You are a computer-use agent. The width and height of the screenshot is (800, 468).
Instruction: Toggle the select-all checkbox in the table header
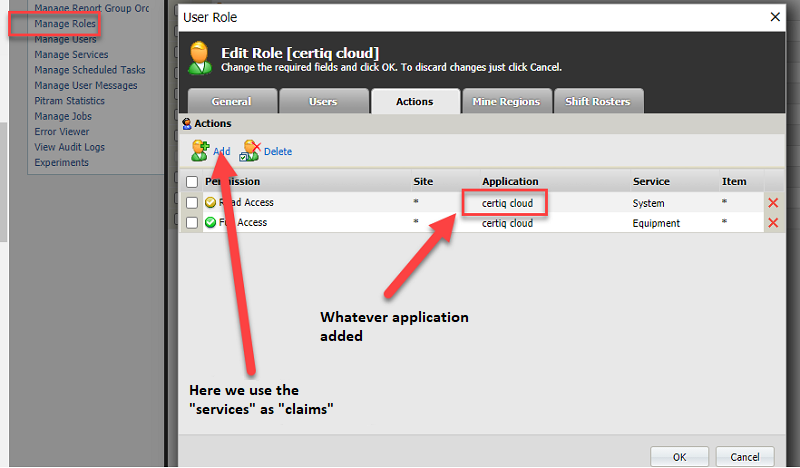[x=192, y=182]
